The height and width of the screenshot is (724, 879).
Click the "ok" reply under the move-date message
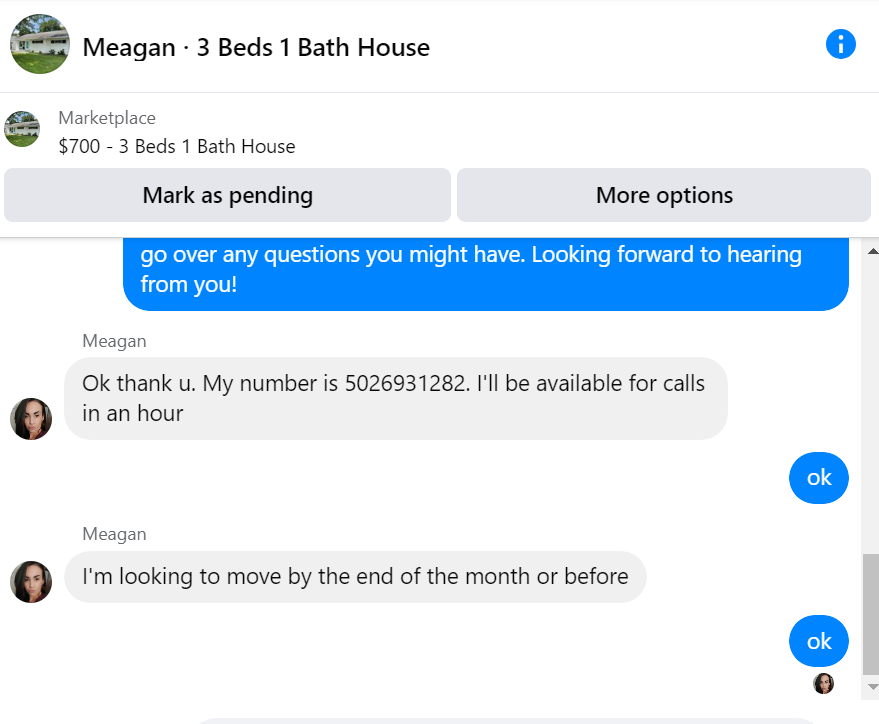pyautogui.click(x=819, y=641)
